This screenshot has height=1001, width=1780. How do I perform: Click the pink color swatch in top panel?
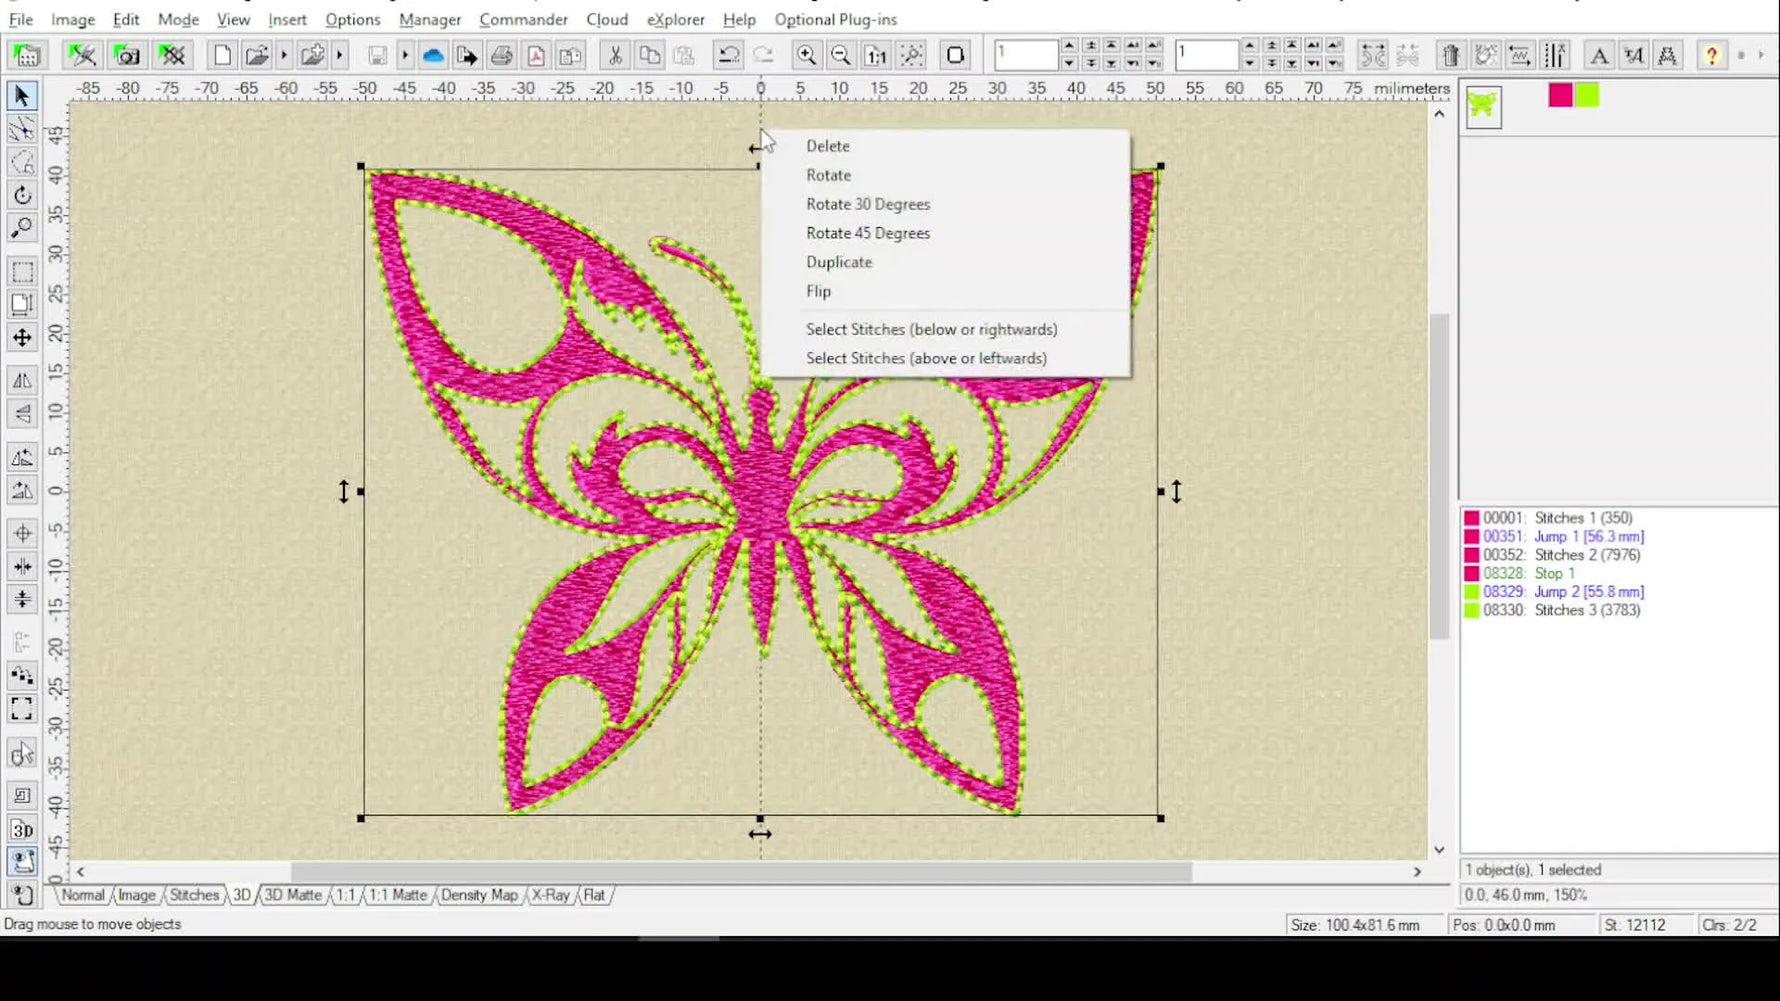pyautogui.click(x=1560, y=95)
